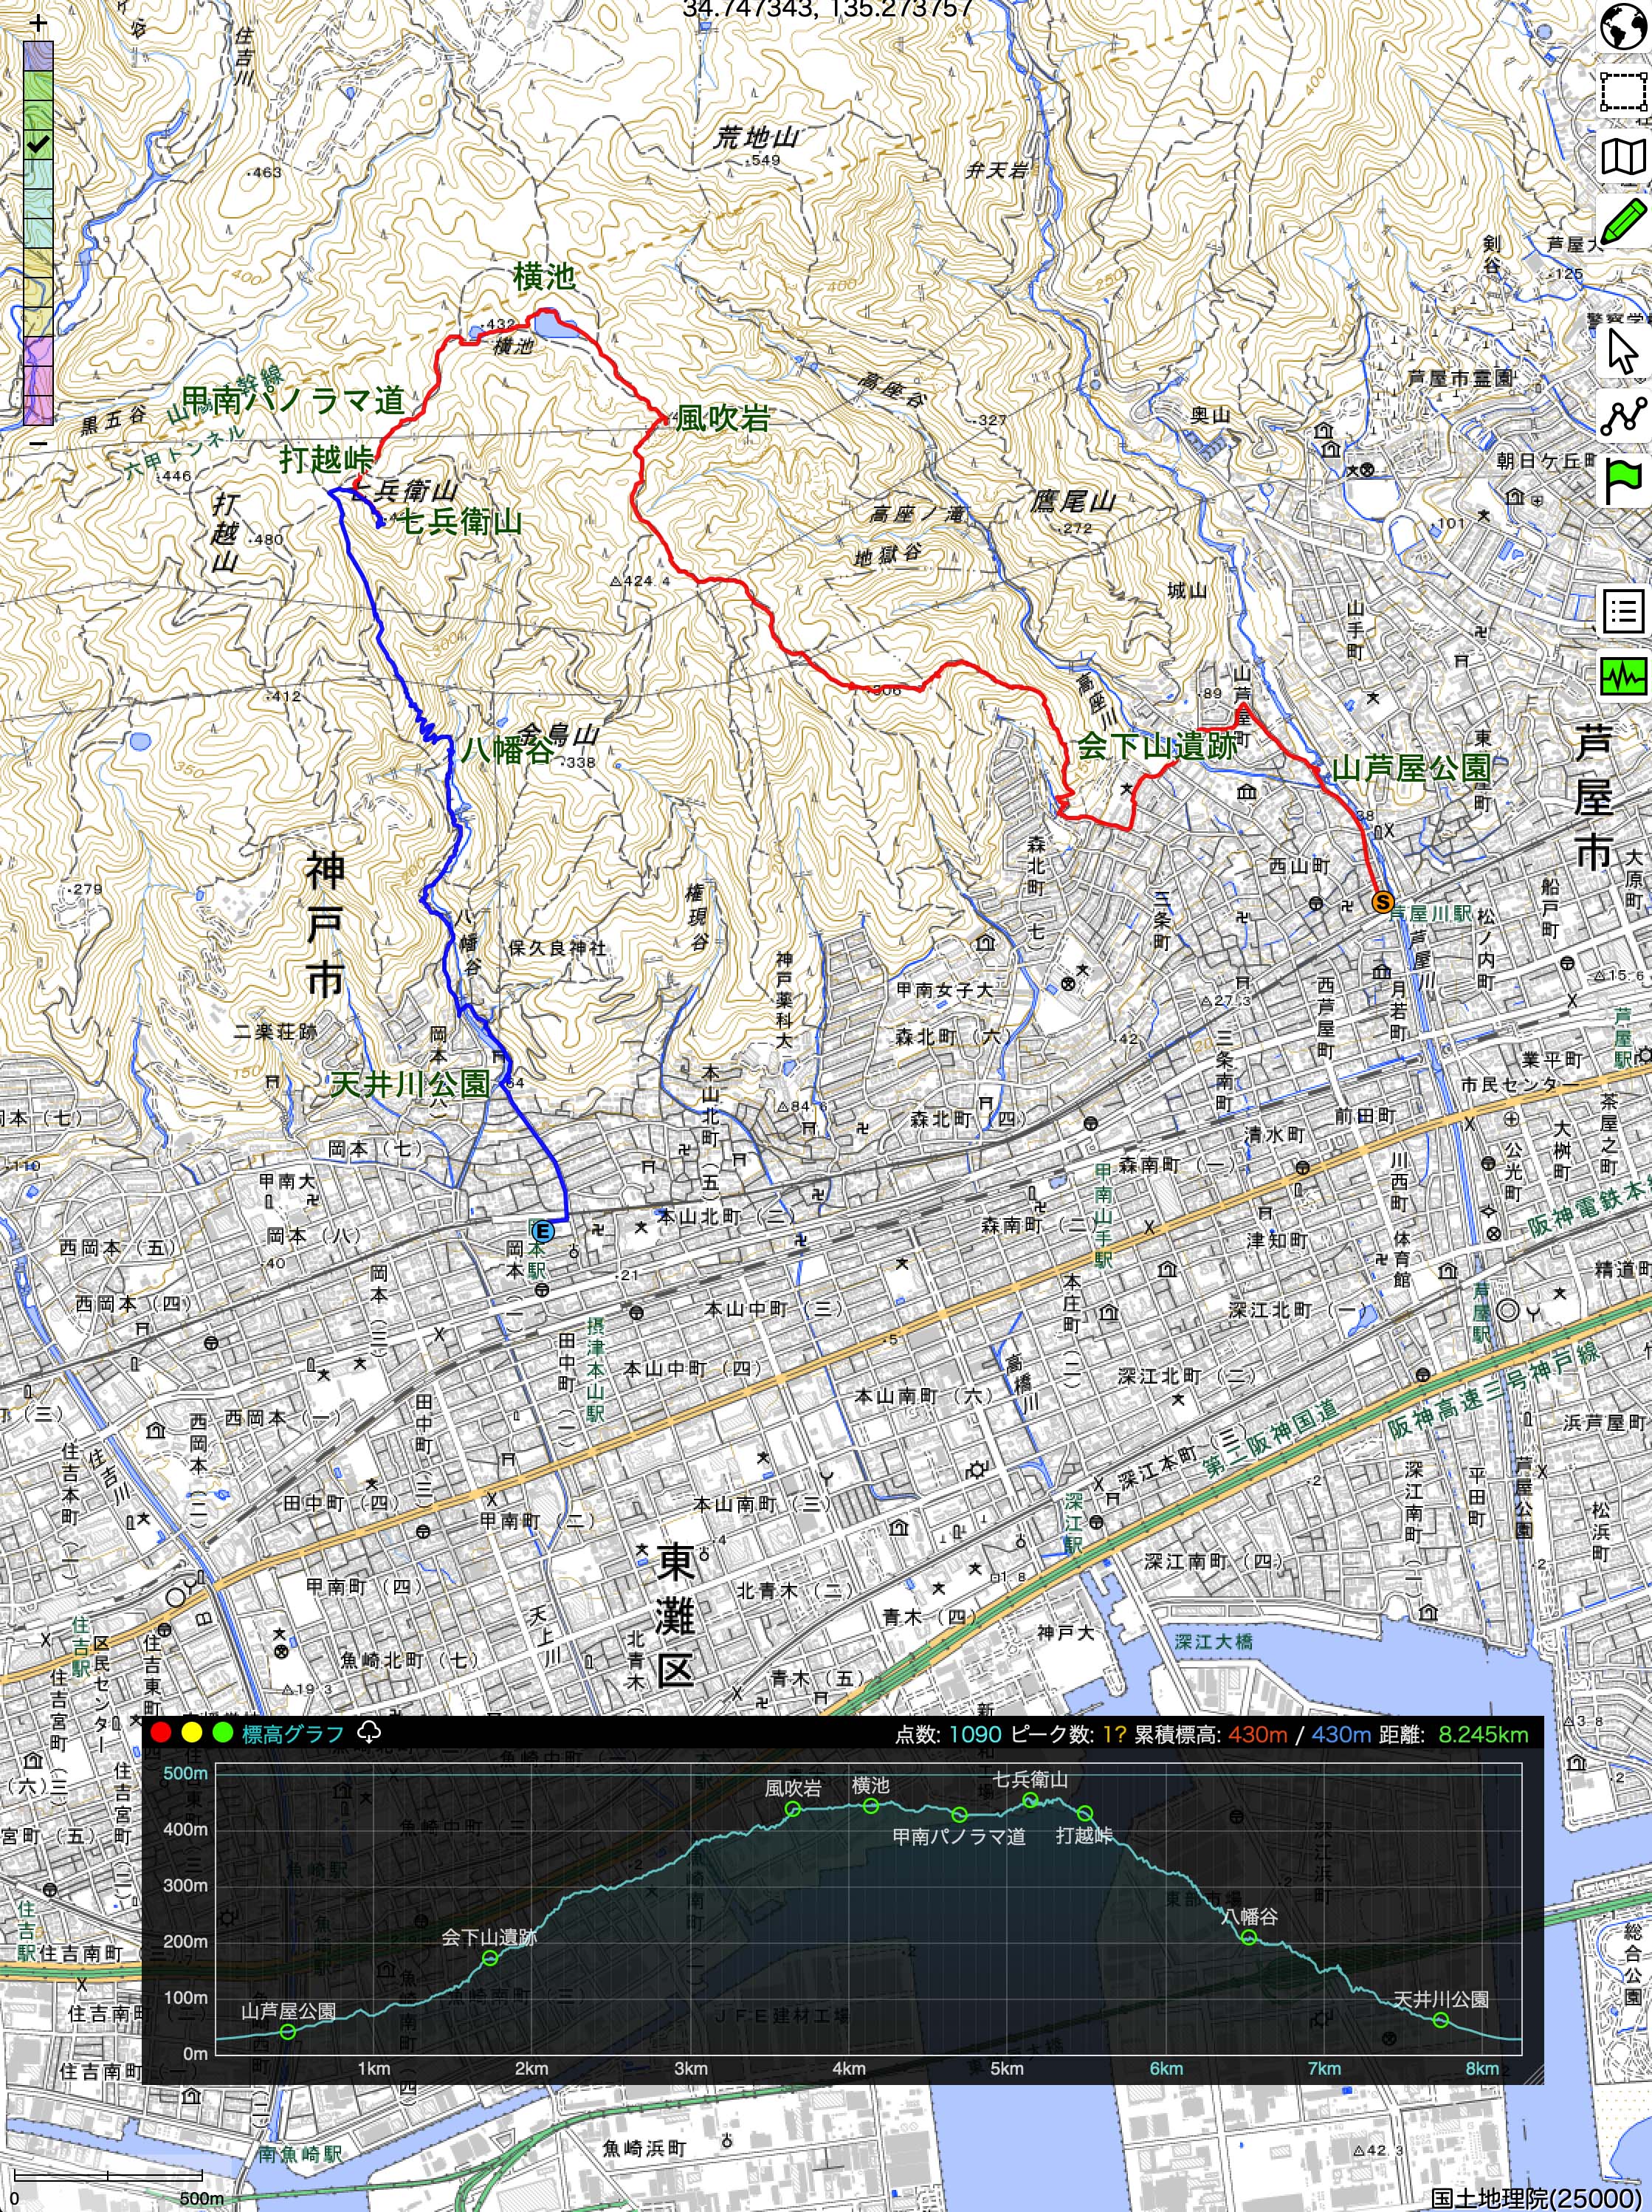Close the graph using the red dot

pos(160,1733)
